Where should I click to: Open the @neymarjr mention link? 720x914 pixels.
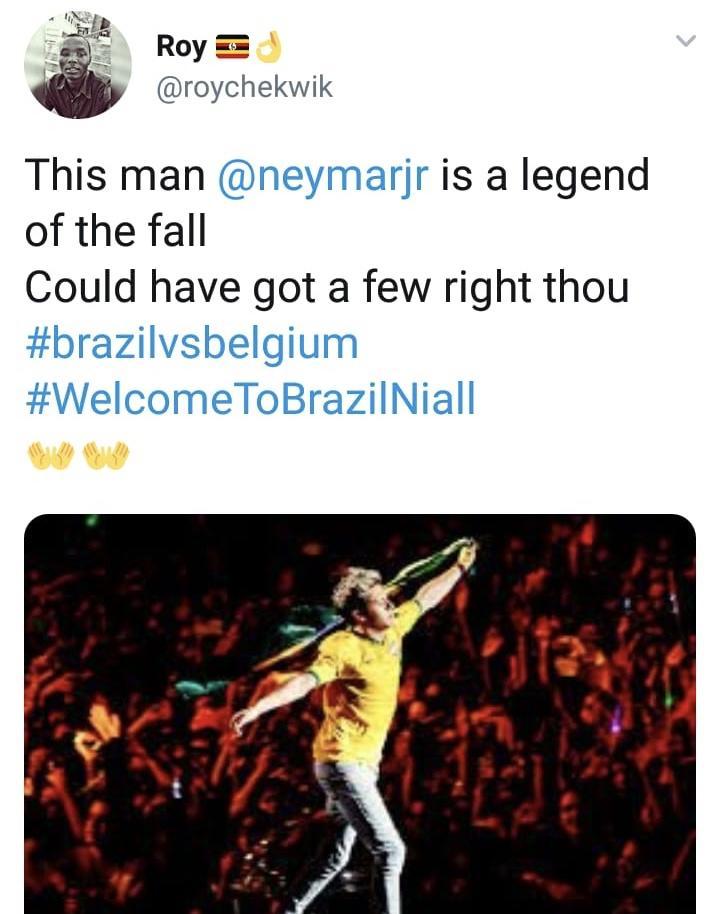[322, 175]
